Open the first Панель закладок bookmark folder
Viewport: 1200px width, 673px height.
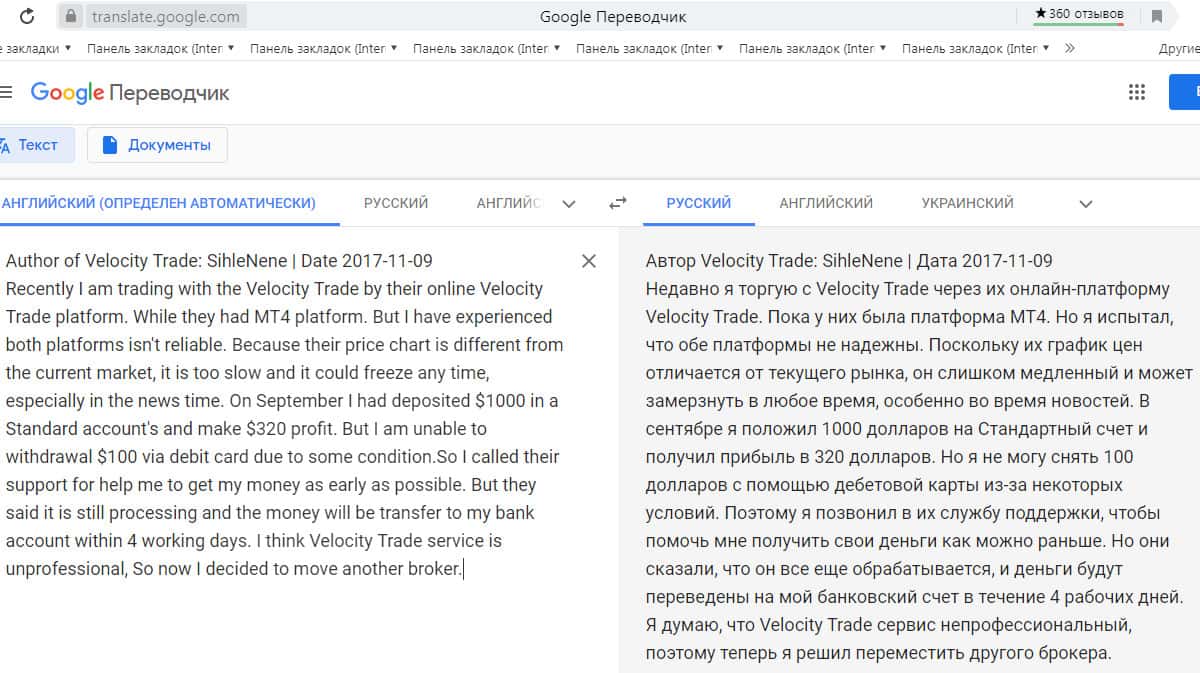click(160, 48)
